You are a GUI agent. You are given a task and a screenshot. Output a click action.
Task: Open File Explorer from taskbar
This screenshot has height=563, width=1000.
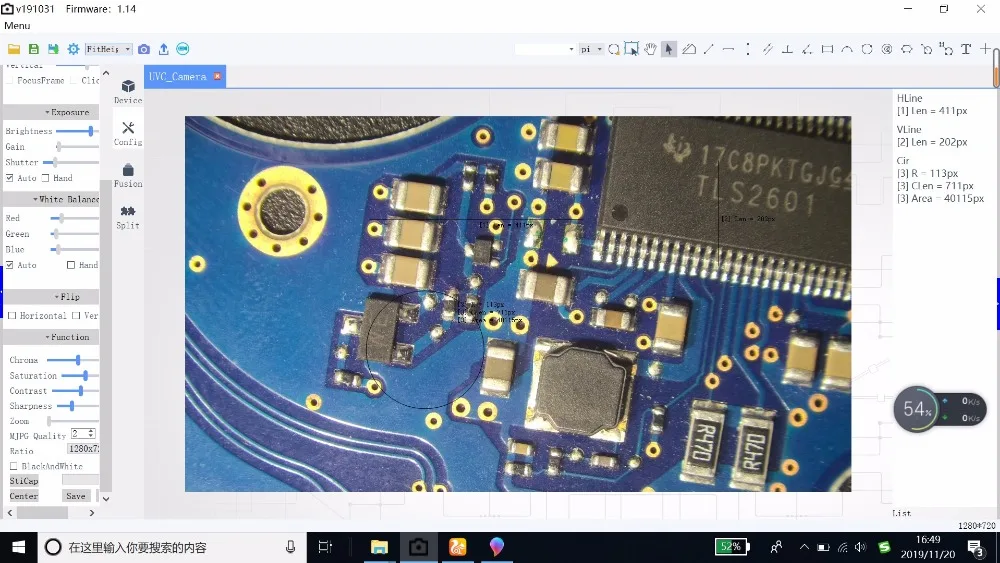[379, 547]
